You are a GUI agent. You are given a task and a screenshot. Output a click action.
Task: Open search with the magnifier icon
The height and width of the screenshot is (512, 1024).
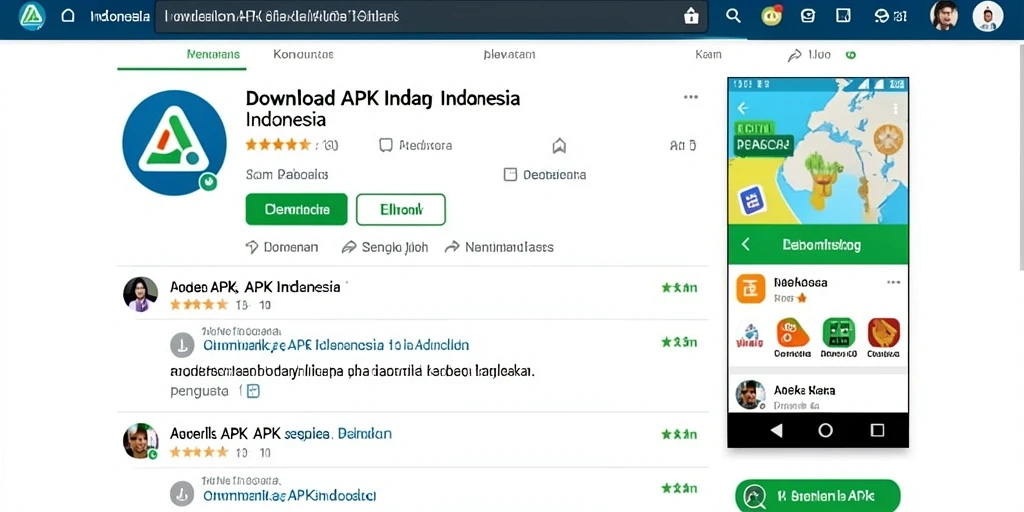(x=733, y=16)
